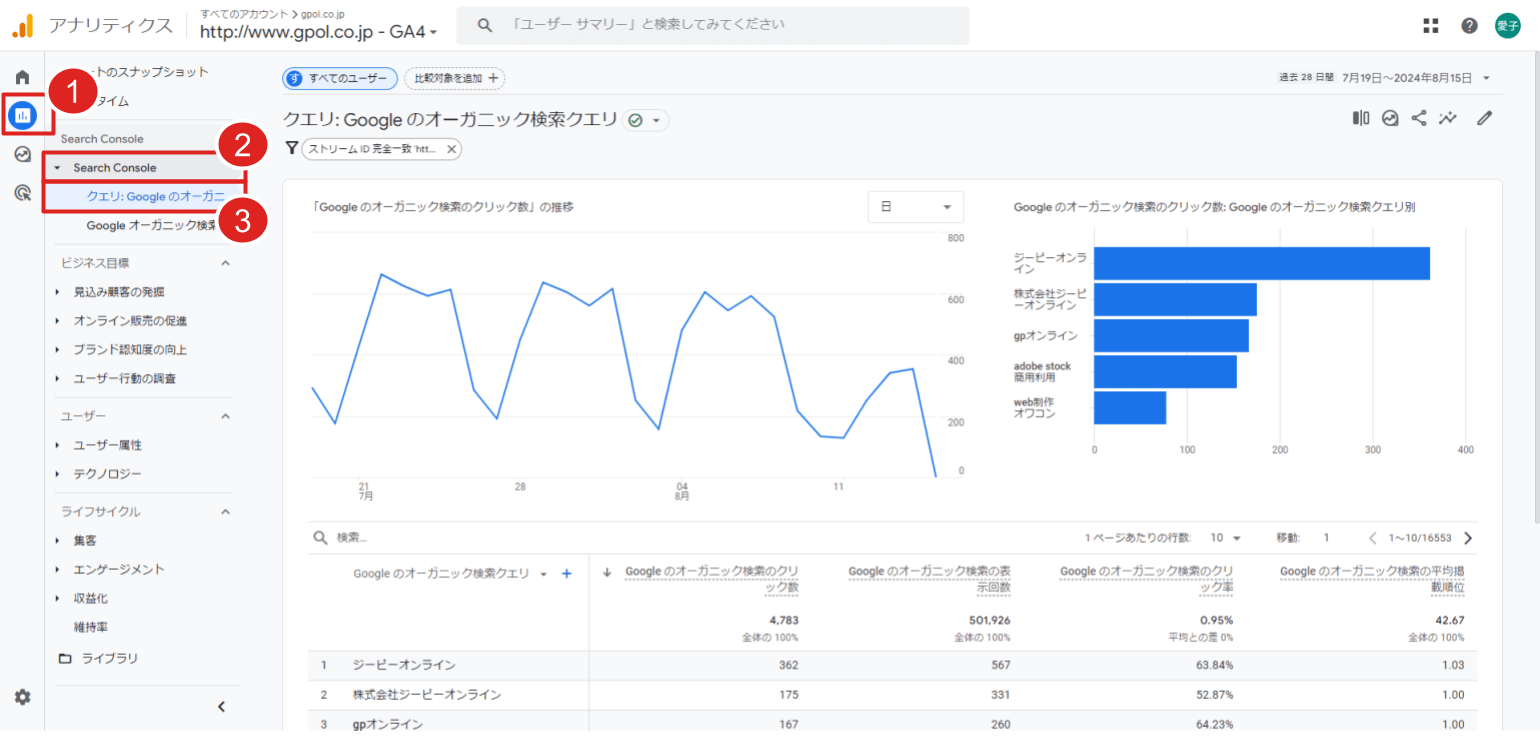Open the trend sparkline icon in report toolbar
Viewport: 1540px width, 740px height.
coord(1448,118)
